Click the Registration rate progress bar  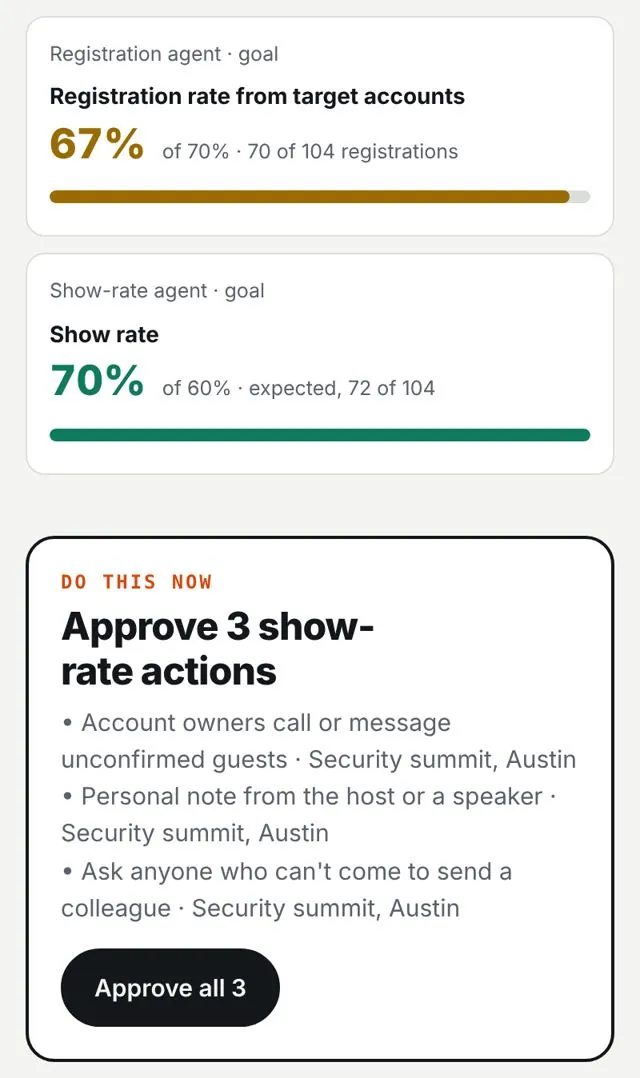(320, 197)
